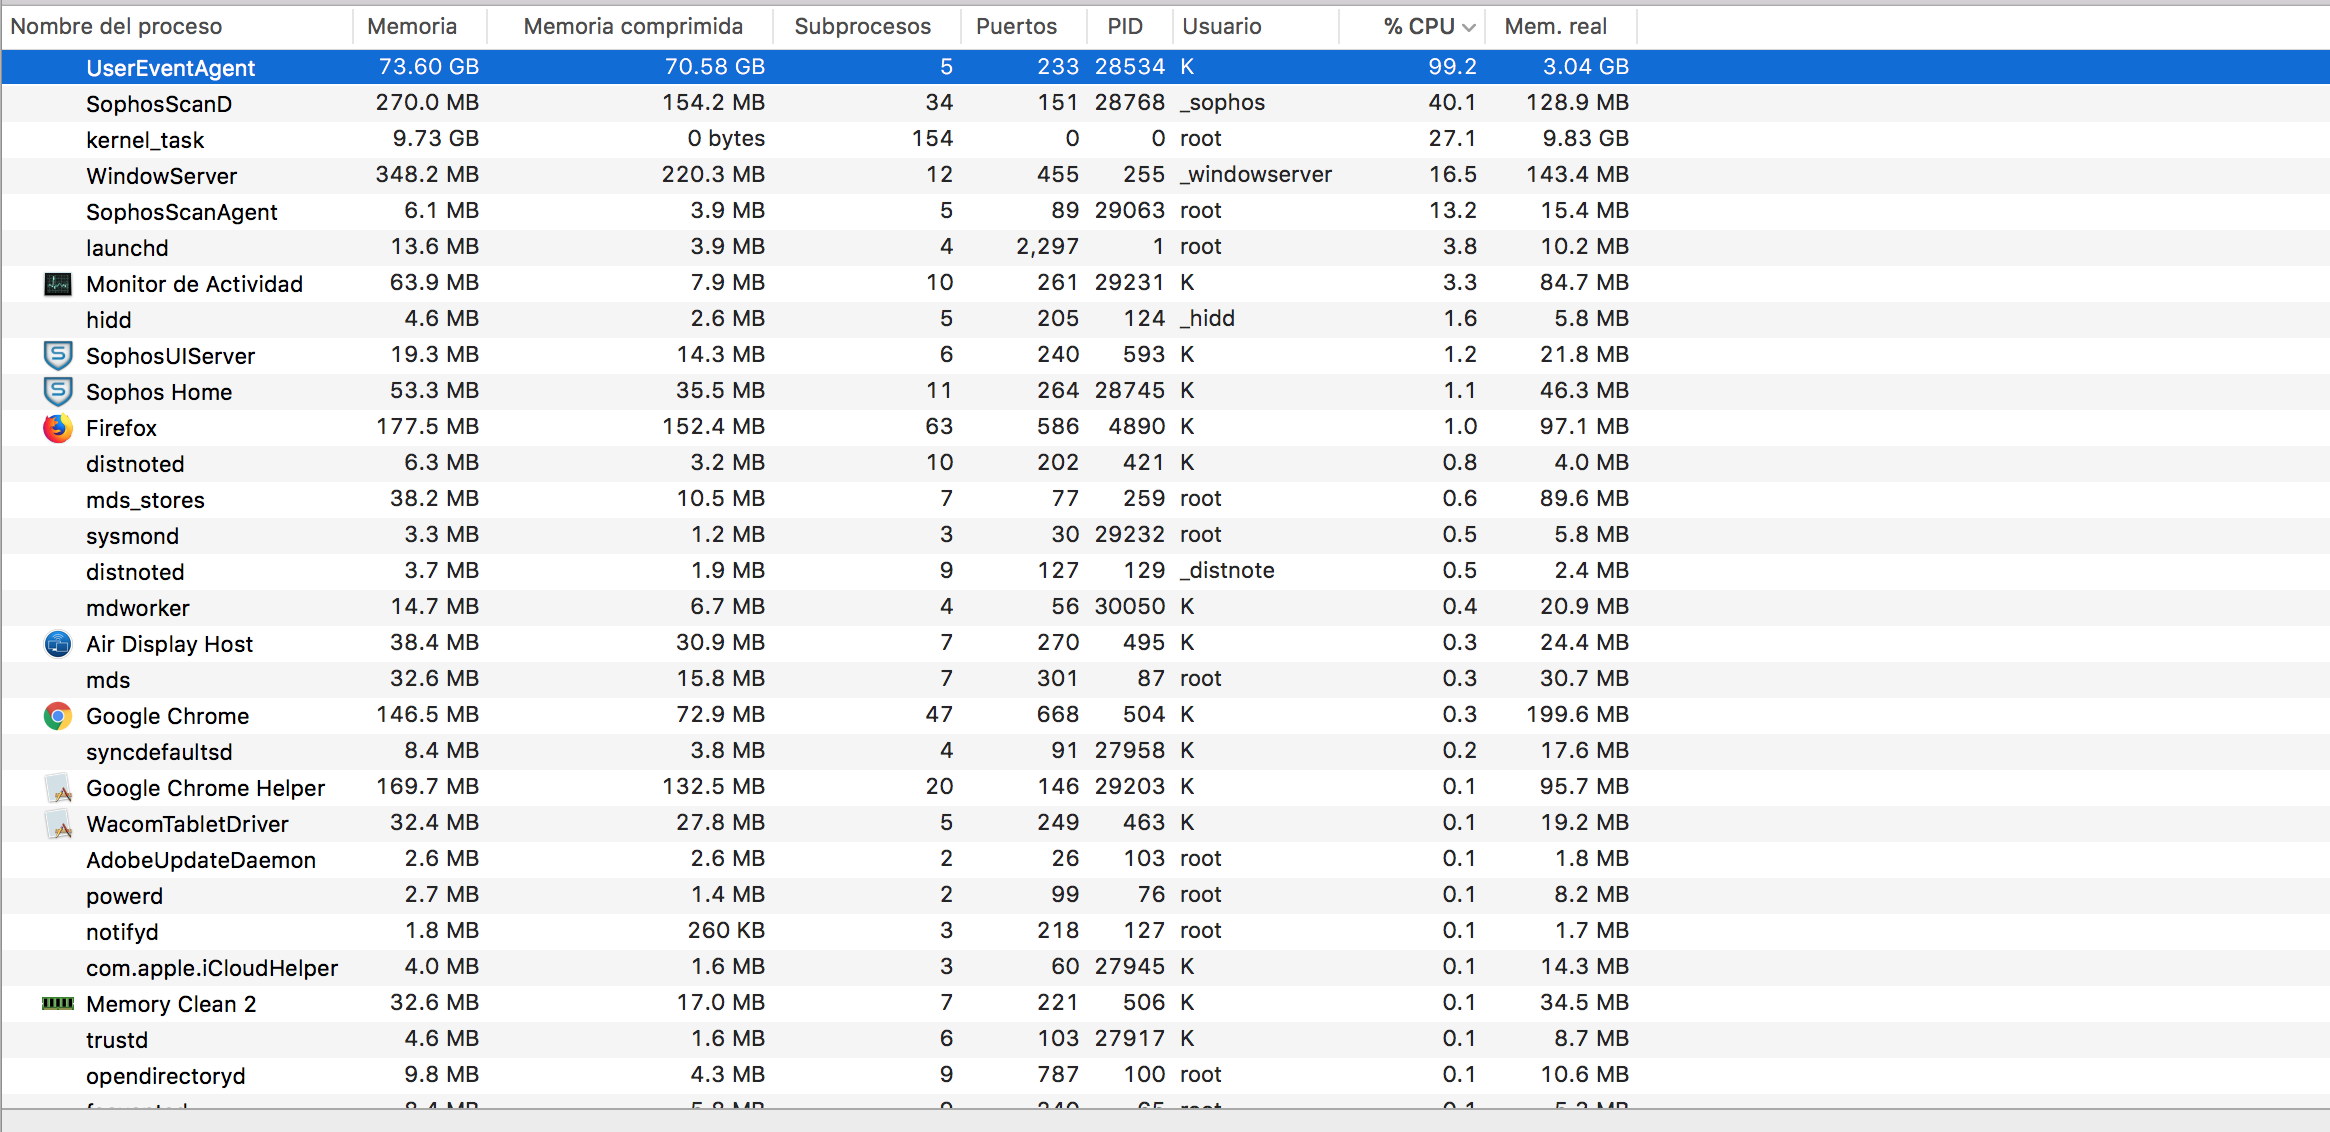This screenshot has height=1132, width=2330.
Task: Select the launchd process
Action: [x=1165, y=247]
